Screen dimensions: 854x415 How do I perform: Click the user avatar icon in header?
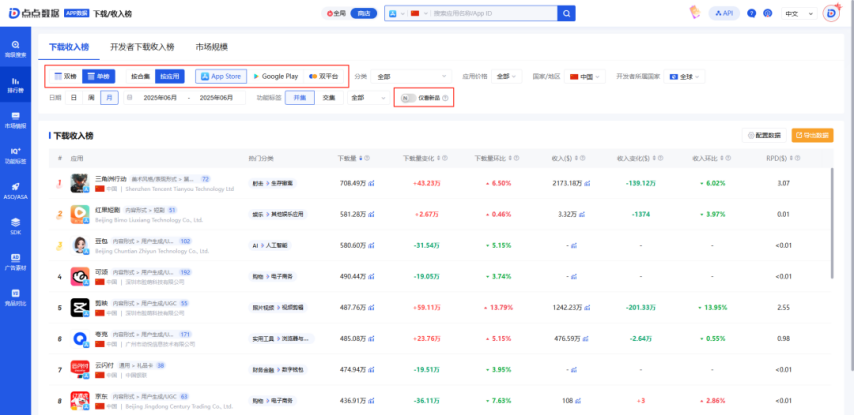click(x=831, y=13)
